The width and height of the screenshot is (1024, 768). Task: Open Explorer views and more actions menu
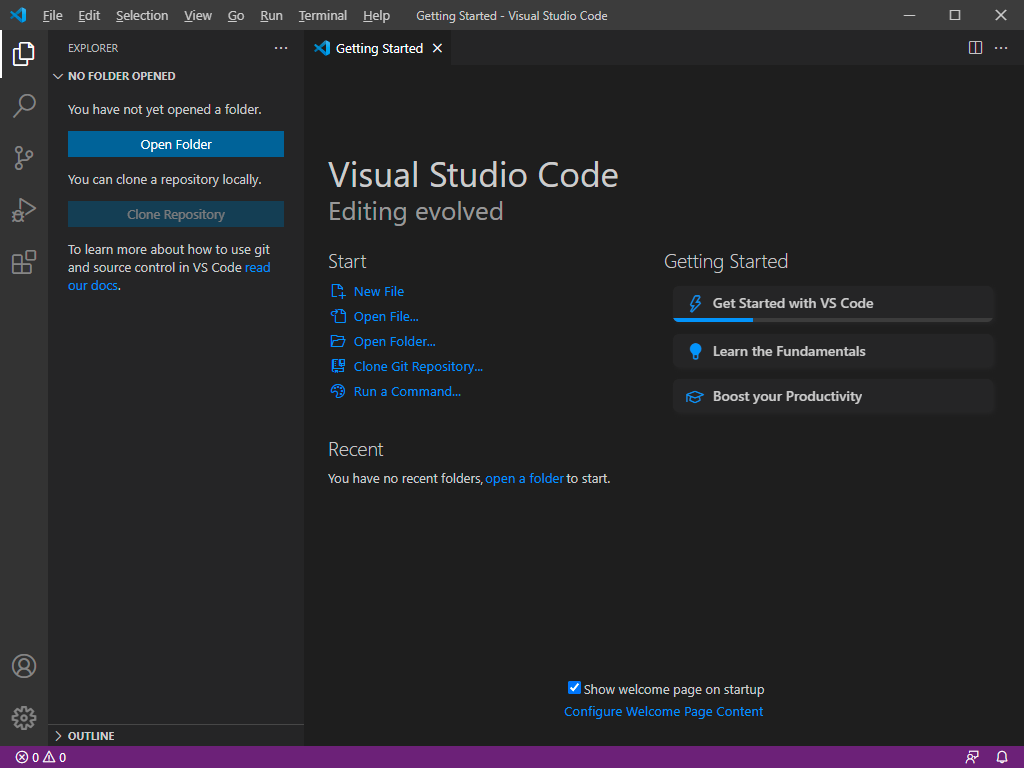pos(281,48)
